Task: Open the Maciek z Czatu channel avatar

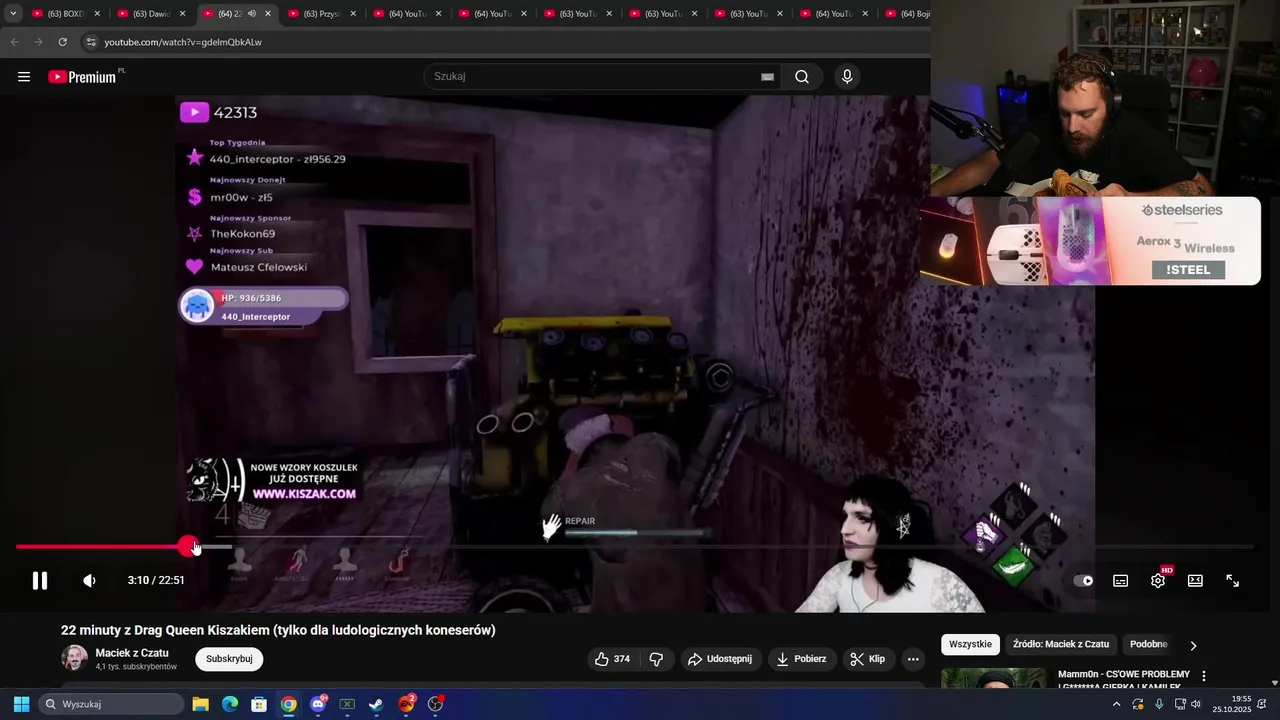Action: [x=74, y=658]
